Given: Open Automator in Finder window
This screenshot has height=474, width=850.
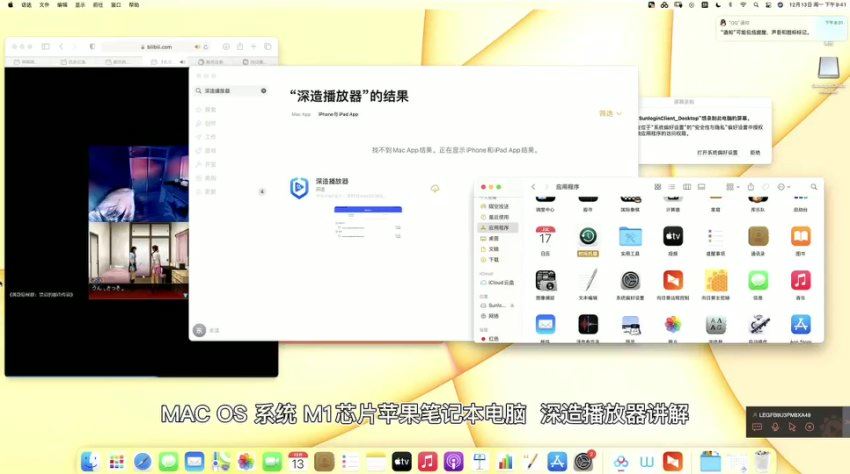Looking at the screenshot, I should [758, 324].
